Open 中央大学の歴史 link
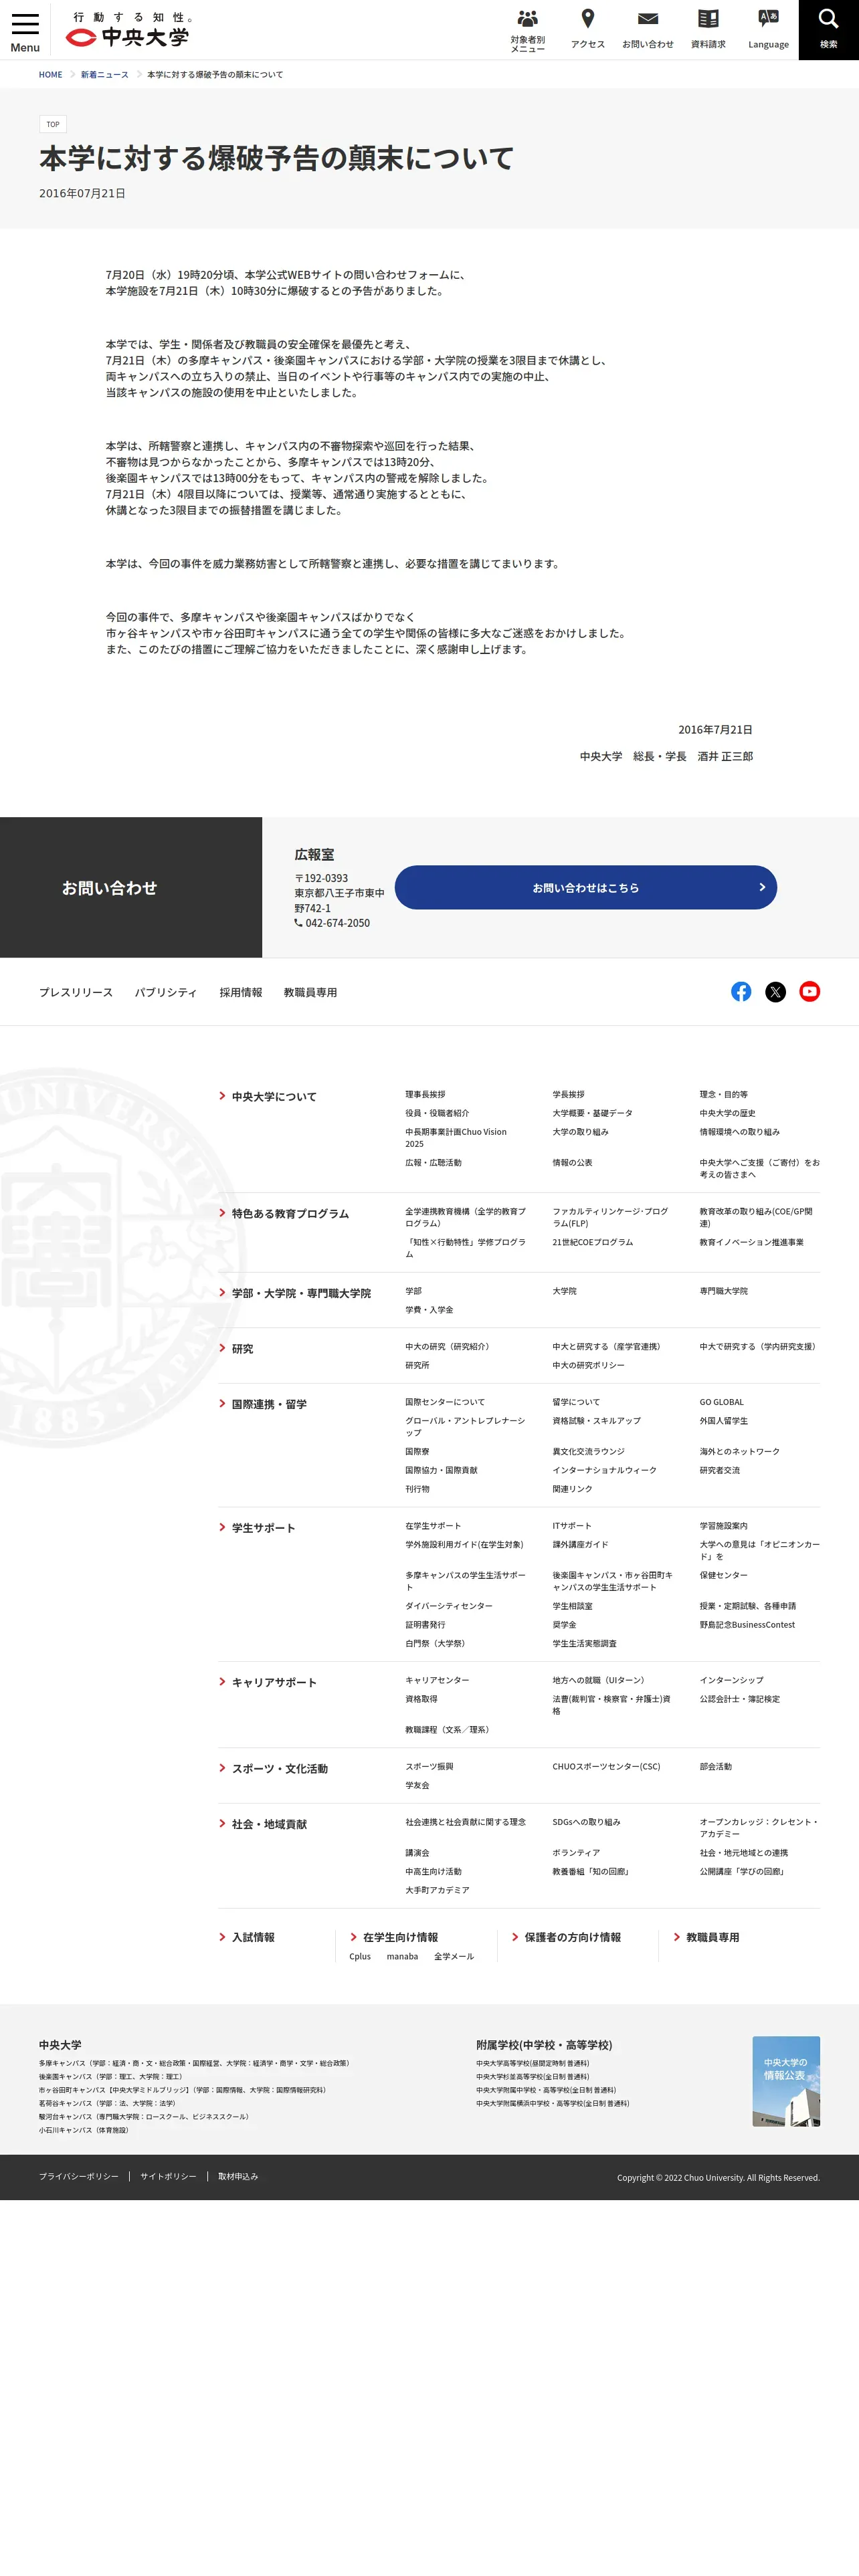 pyautogui.click(x=728, y=1113)
